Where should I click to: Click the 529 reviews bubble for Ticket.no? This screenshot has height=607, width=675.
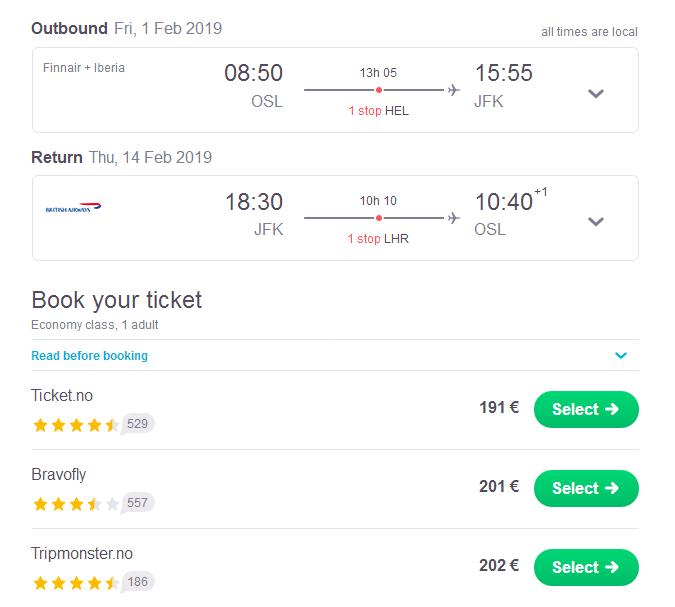coord(137,424)
